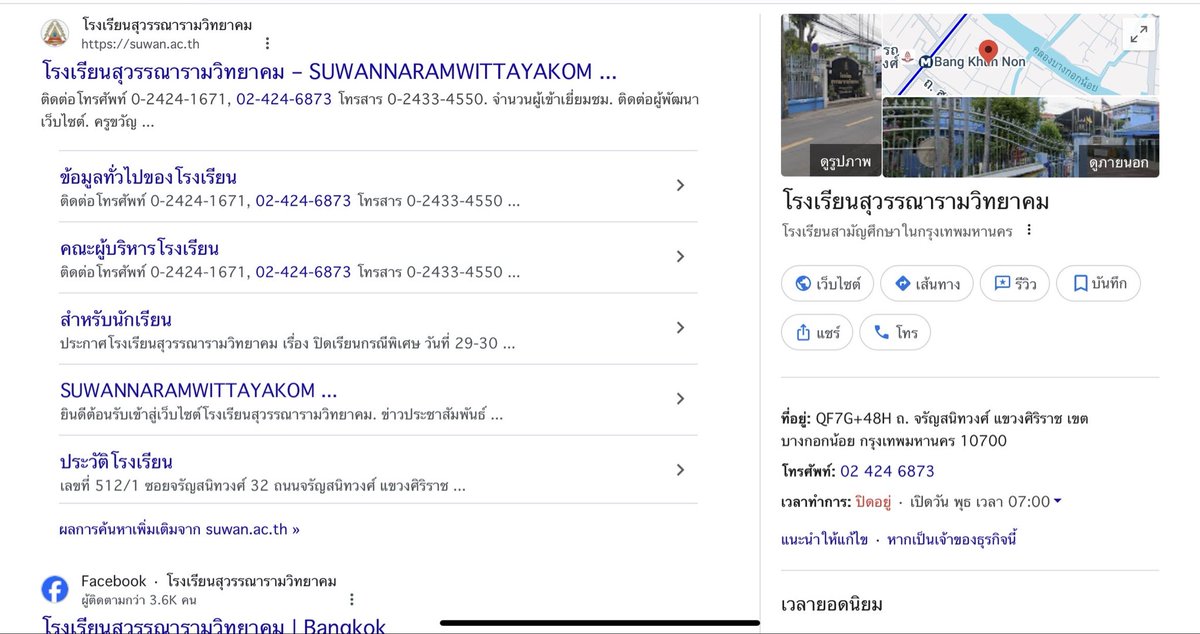Share place with แชร์ button
Screen dimensions: 1200x634
(817, 333)
